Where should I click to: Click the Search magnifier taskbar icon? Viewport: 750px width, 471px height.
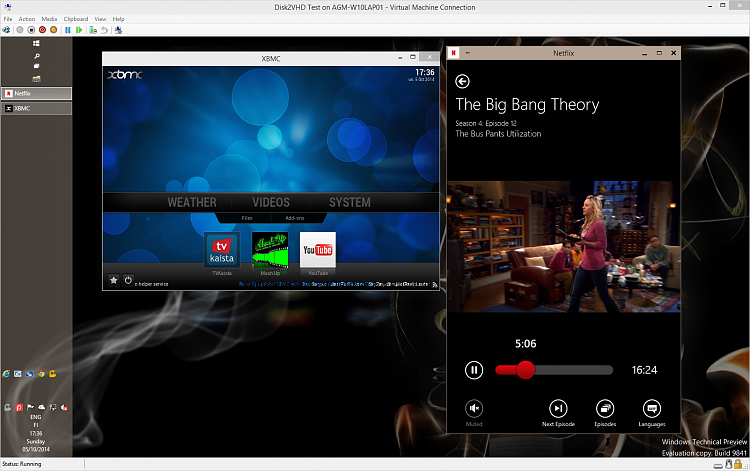36,55
